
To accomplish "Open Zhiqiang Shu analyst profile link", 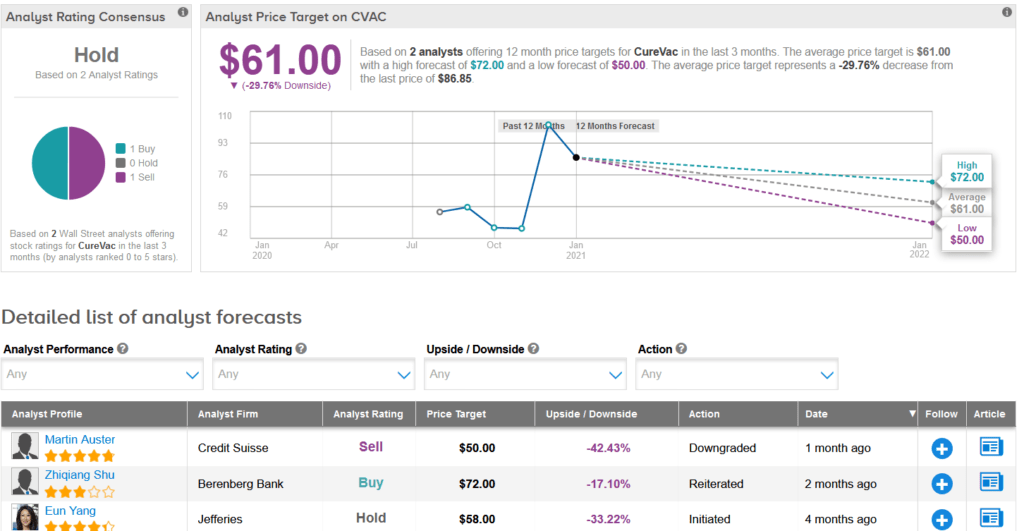I will [x=80, y=475].
